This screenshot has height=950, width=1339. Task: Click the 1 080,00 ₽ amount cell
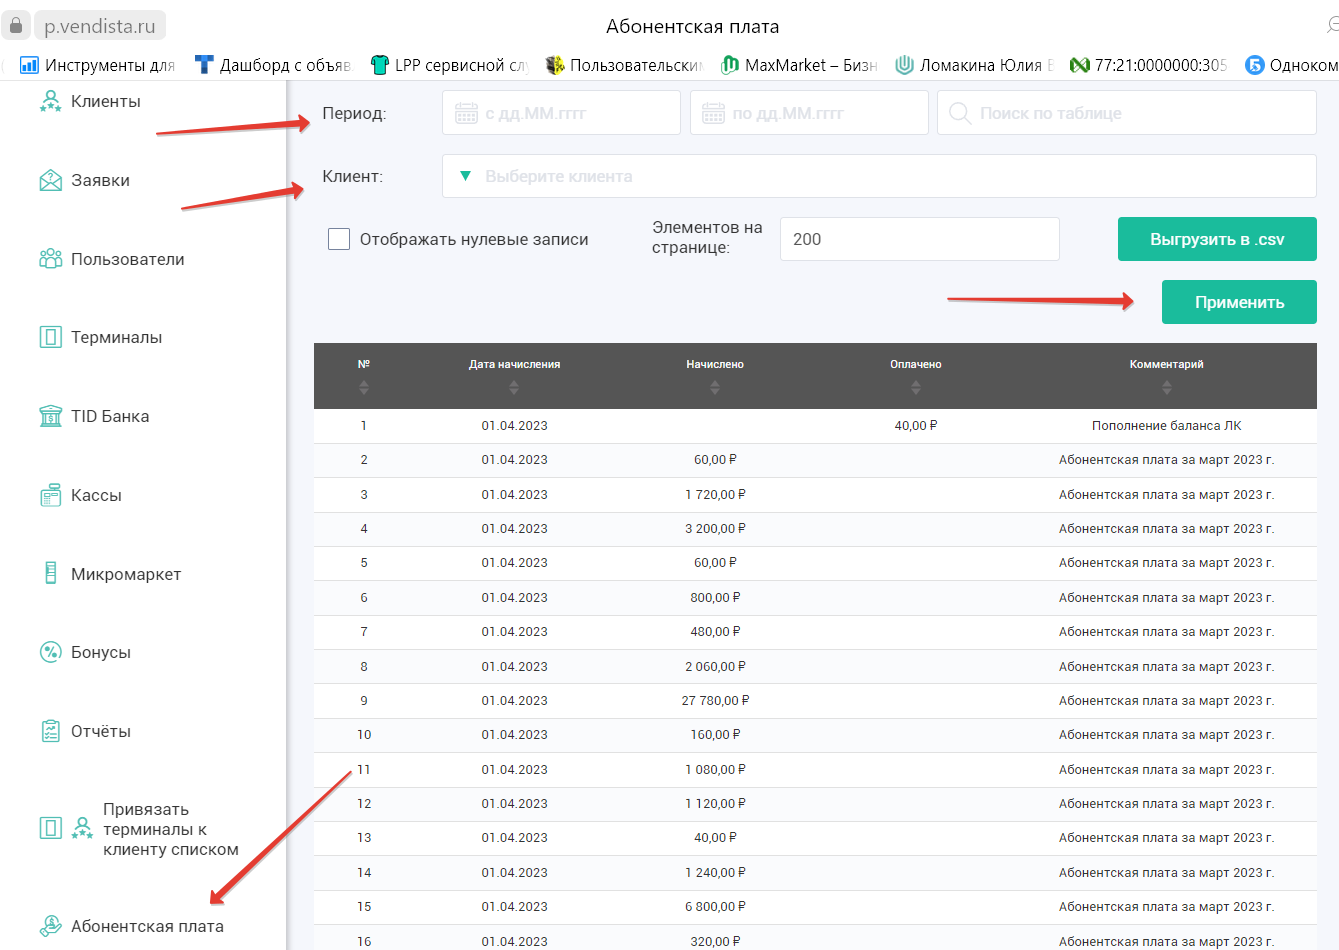tap(715, 769)
